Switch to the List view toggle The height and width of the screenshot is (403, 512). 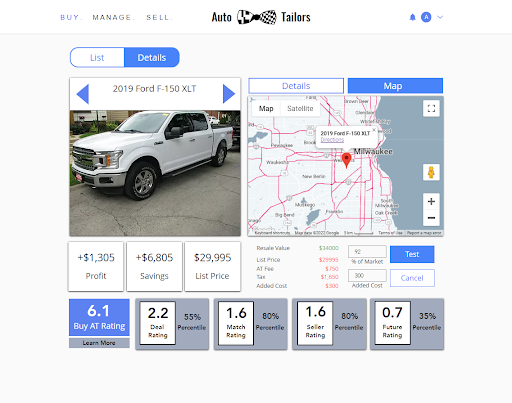(97, 58)
